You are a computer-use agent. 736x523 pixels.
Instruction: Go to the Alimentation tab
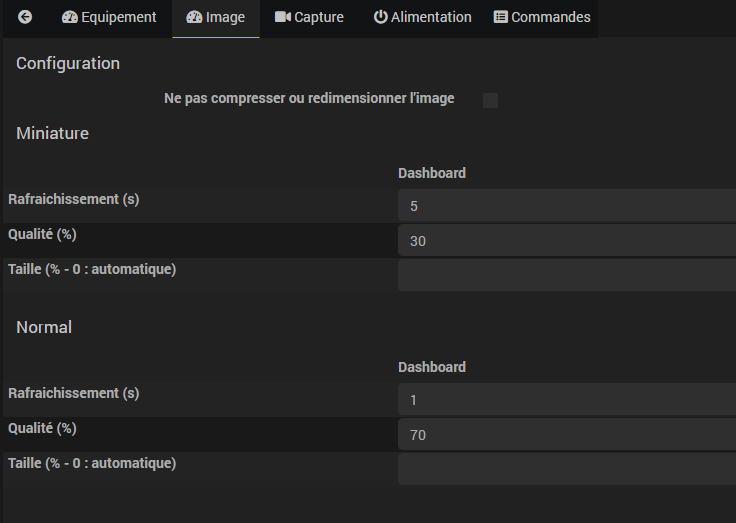pyautogui.click(x=431, y=17)
